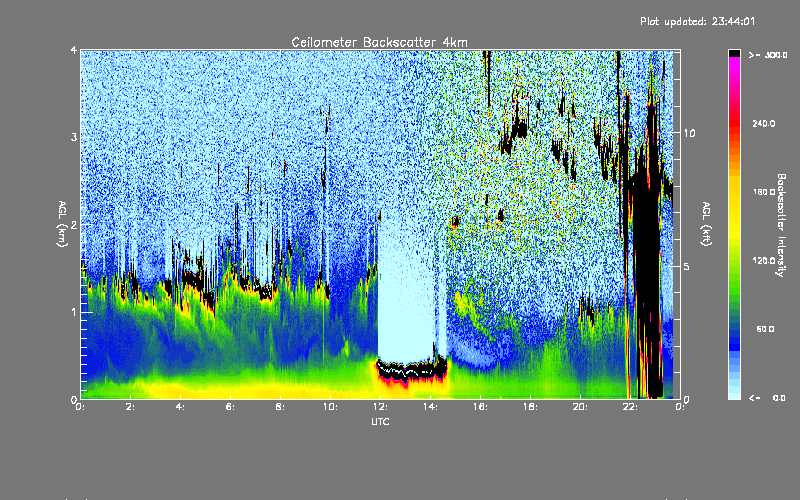Click the "<= 0.0" colorbar label
Screen dimensions: 800x500
(768, 397)
